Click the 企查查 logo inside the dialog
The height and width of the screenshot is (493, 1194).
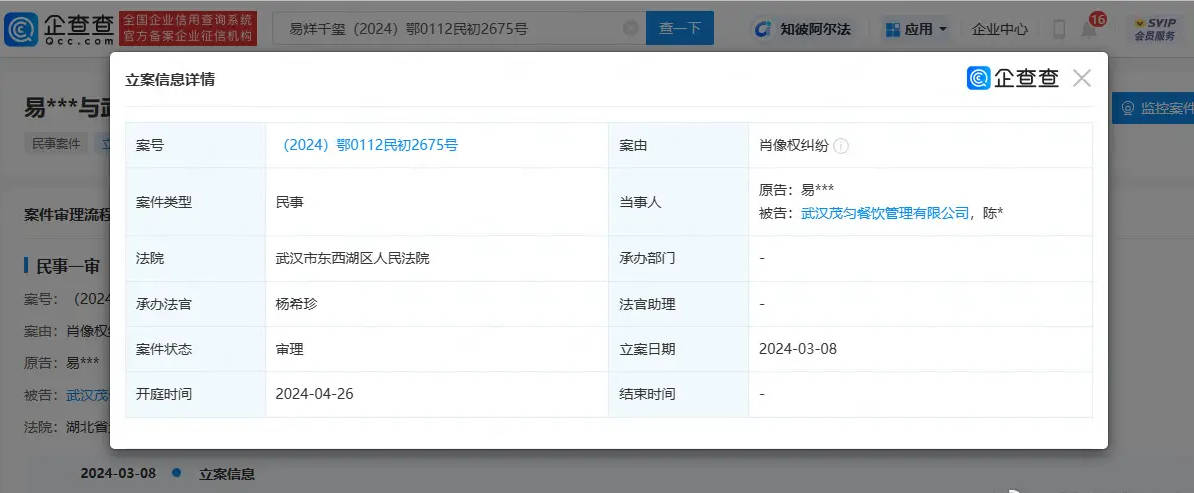(1012, 78)
